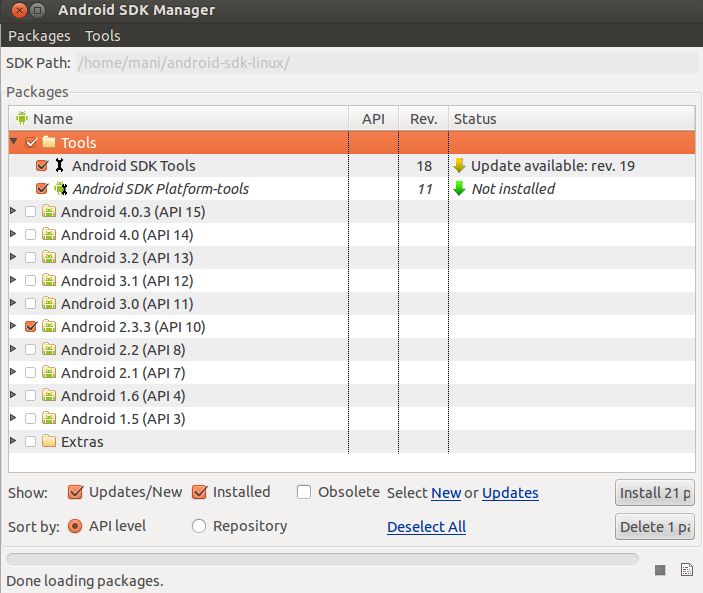The height and width of the screenshot is (593, 703).
Task: Expand Android 3.1 (API 12) node
Action: pyautogui.click(x=13, y=280)
